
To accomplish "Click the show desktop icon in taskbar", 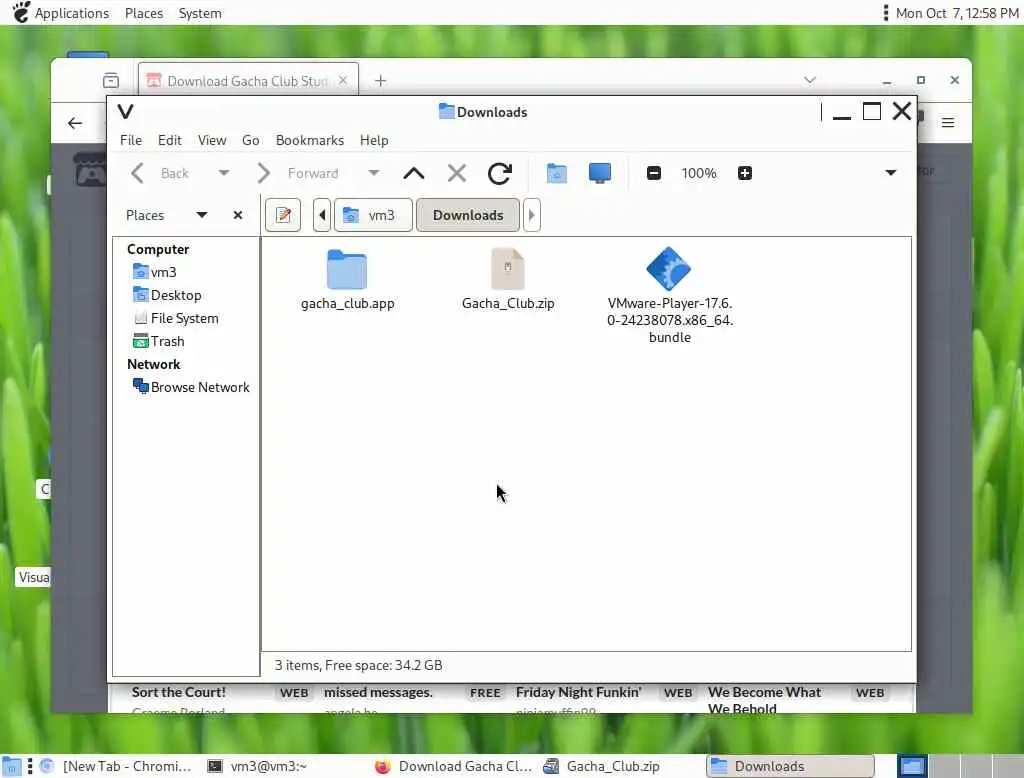I will pyautogui.click(x=11, y=766).
